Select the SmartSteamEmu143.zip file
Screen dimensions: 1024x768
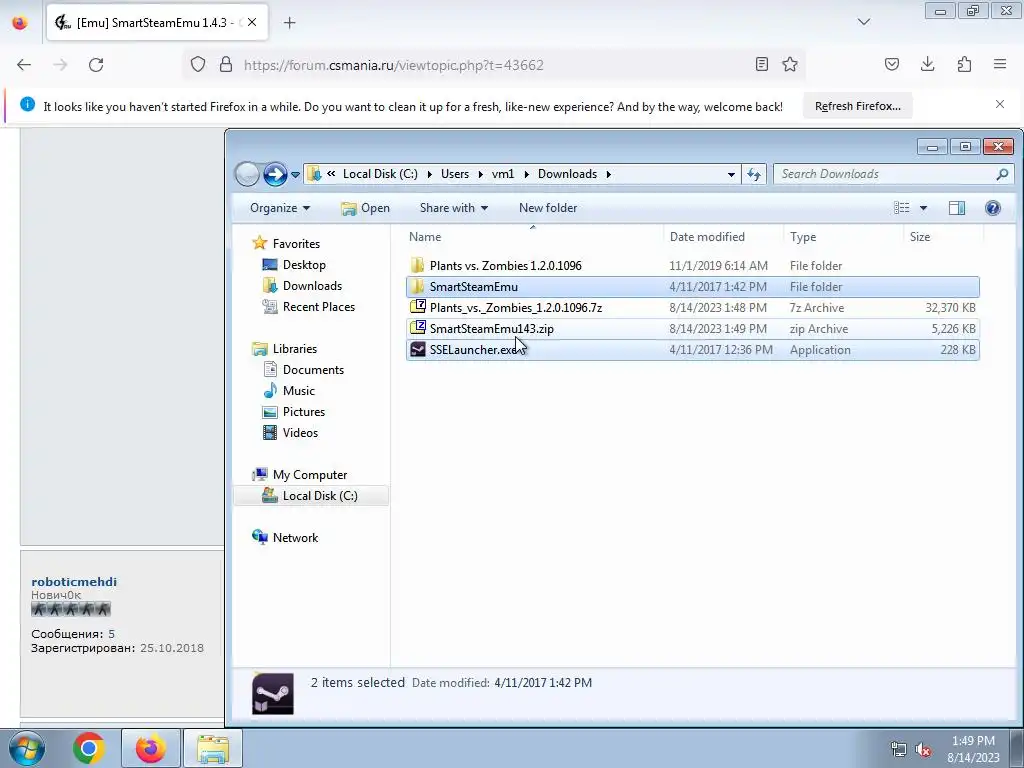coord(692,328)
